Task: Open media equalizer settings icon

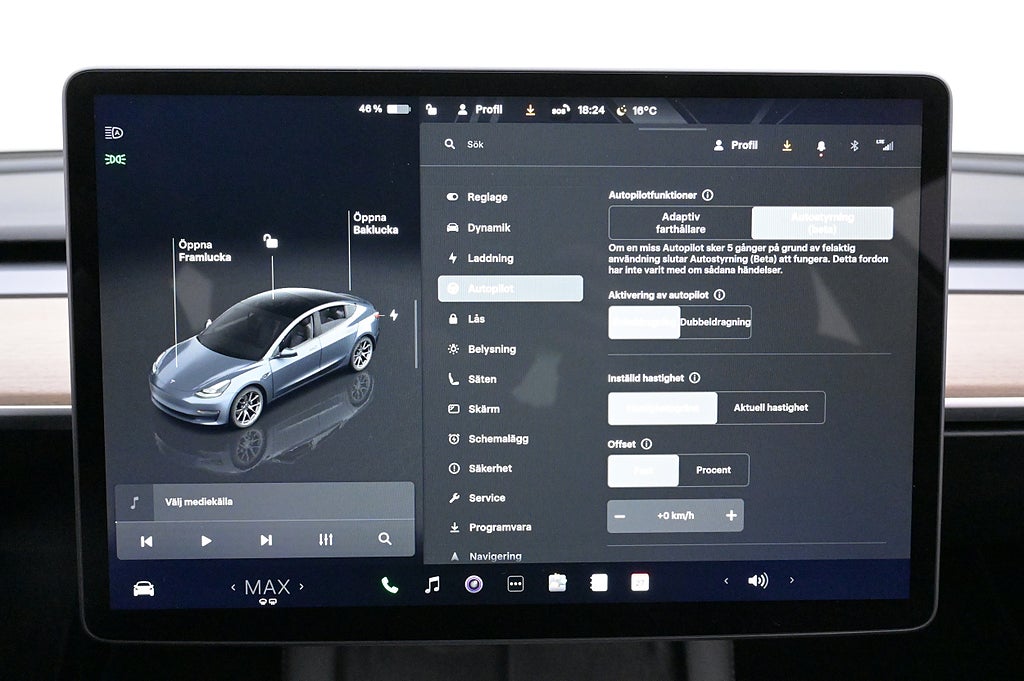Action: click(x=326, y=540)
